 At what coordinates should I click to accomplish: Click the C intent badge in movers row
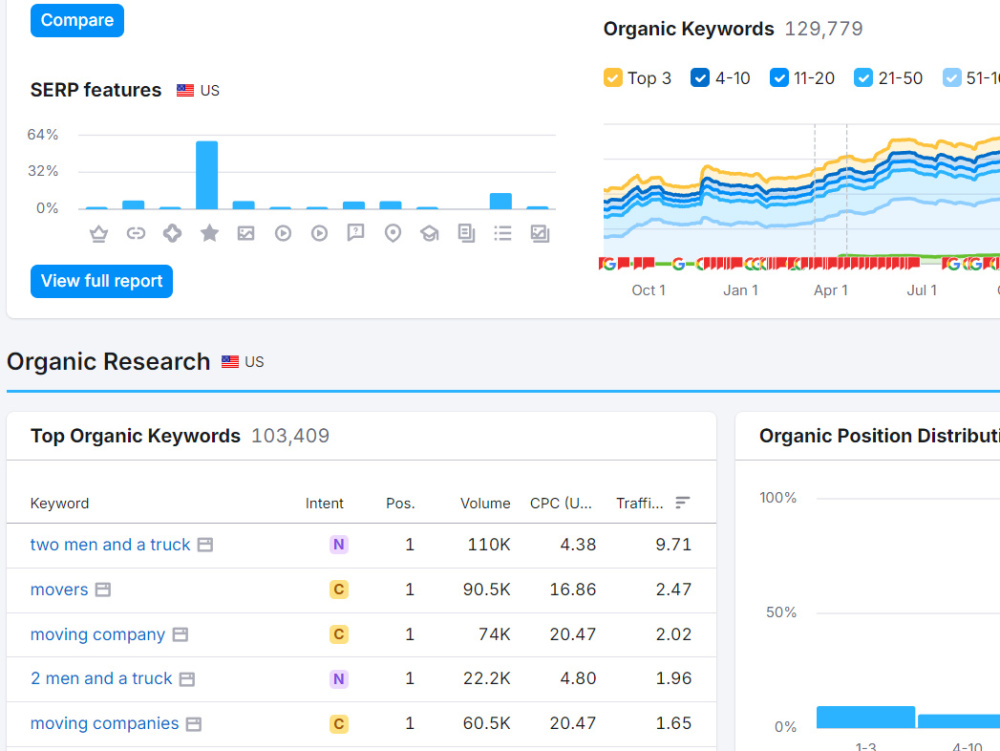click(339, 590)
